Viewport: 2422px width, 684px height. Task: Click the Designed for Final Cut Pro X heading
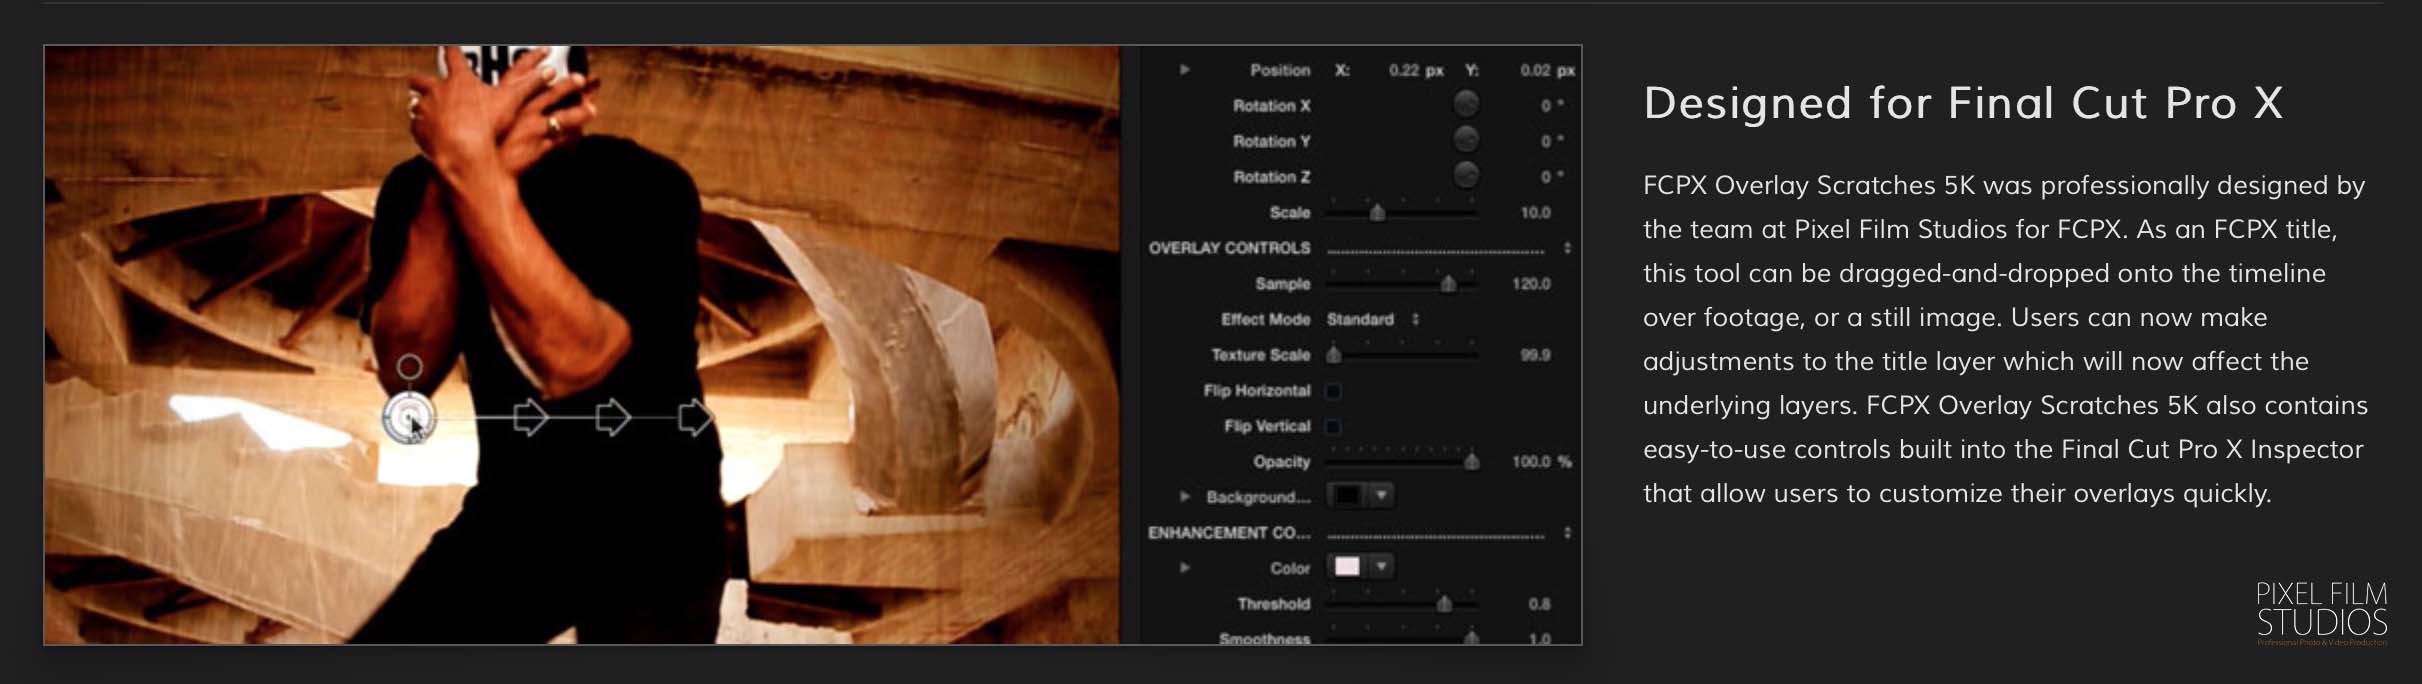[x=1963, y=103]
